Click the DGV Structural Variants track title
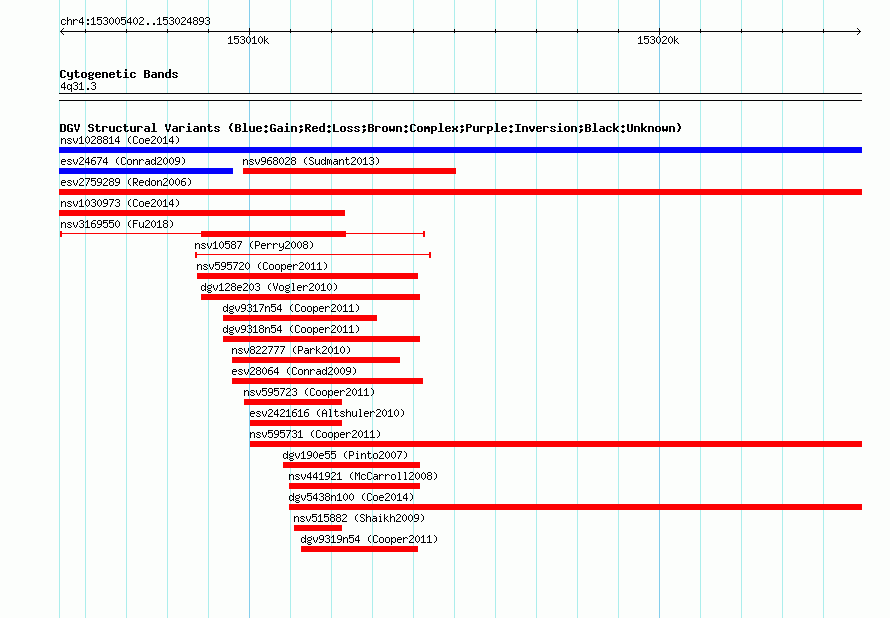 pos(370,128)
